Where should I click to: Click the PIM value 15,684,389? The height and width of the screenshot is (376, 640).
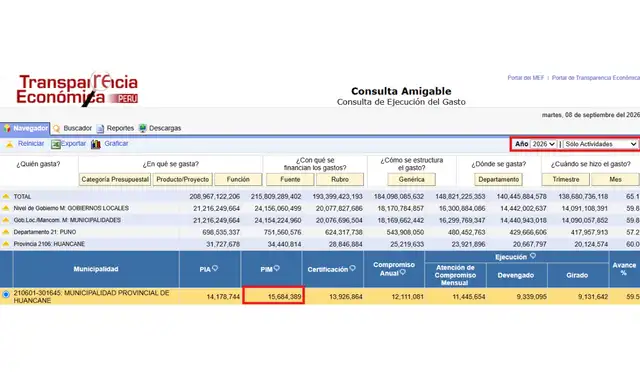(284, 297)
